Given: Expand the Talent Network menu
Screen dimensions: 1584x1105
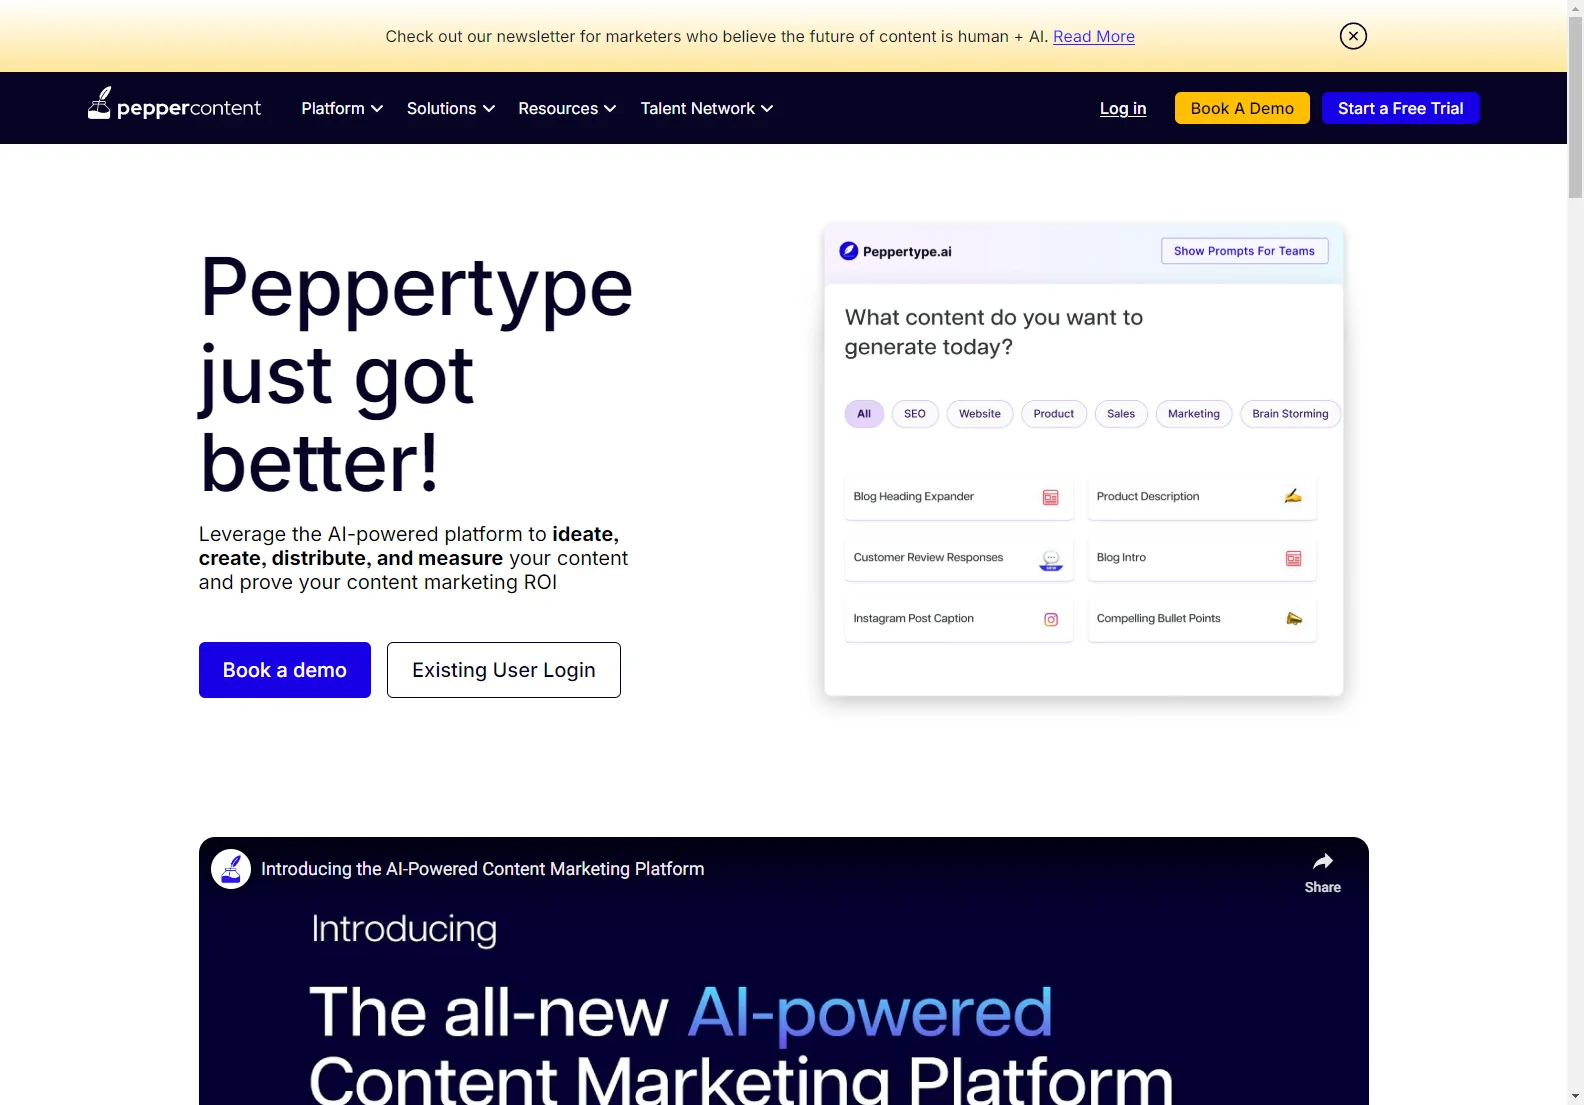Looking at the screenshot, I should click(707, 108).
